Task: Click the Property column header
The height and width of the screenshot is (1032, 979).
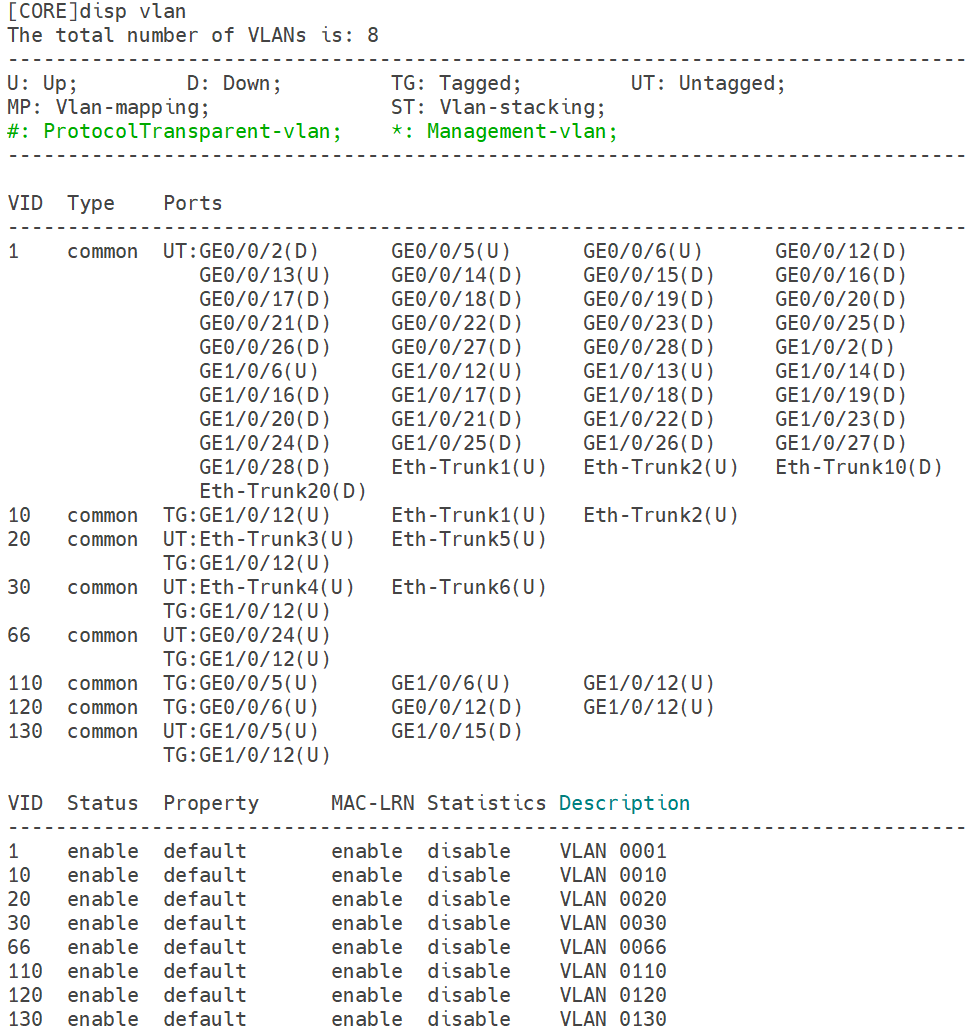Action: [x=211, y=803]
